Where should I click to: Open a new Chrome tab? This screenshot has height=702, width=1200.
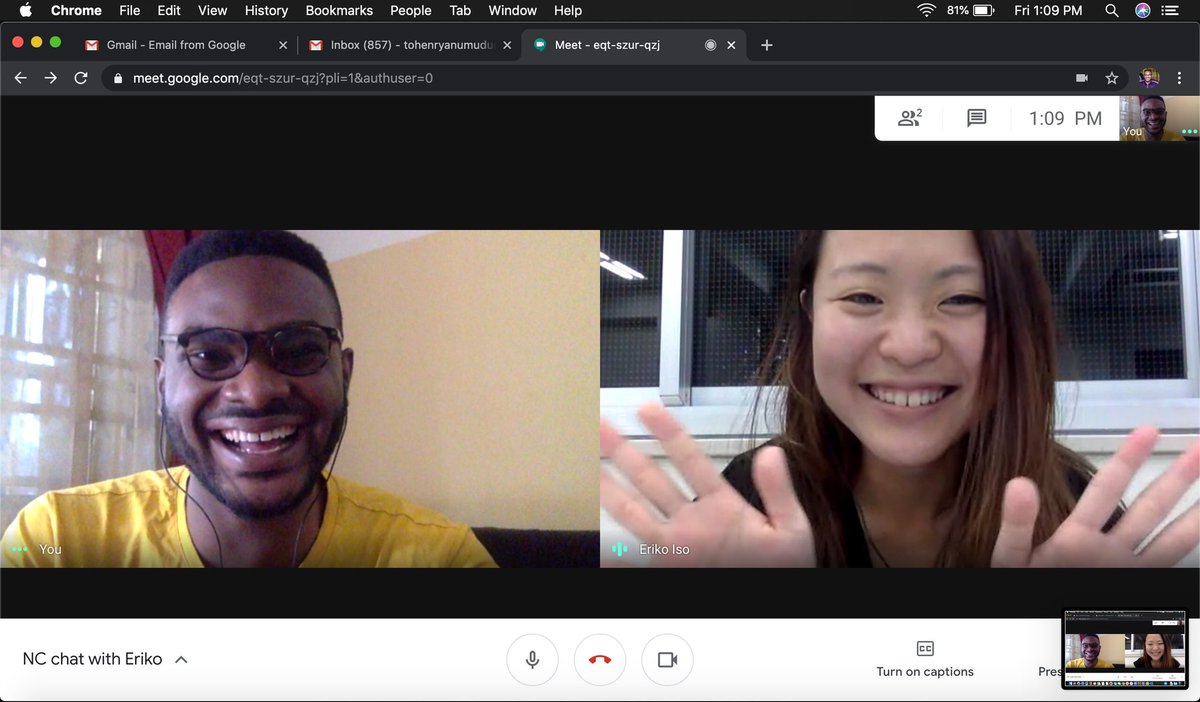tap(767, 45)
